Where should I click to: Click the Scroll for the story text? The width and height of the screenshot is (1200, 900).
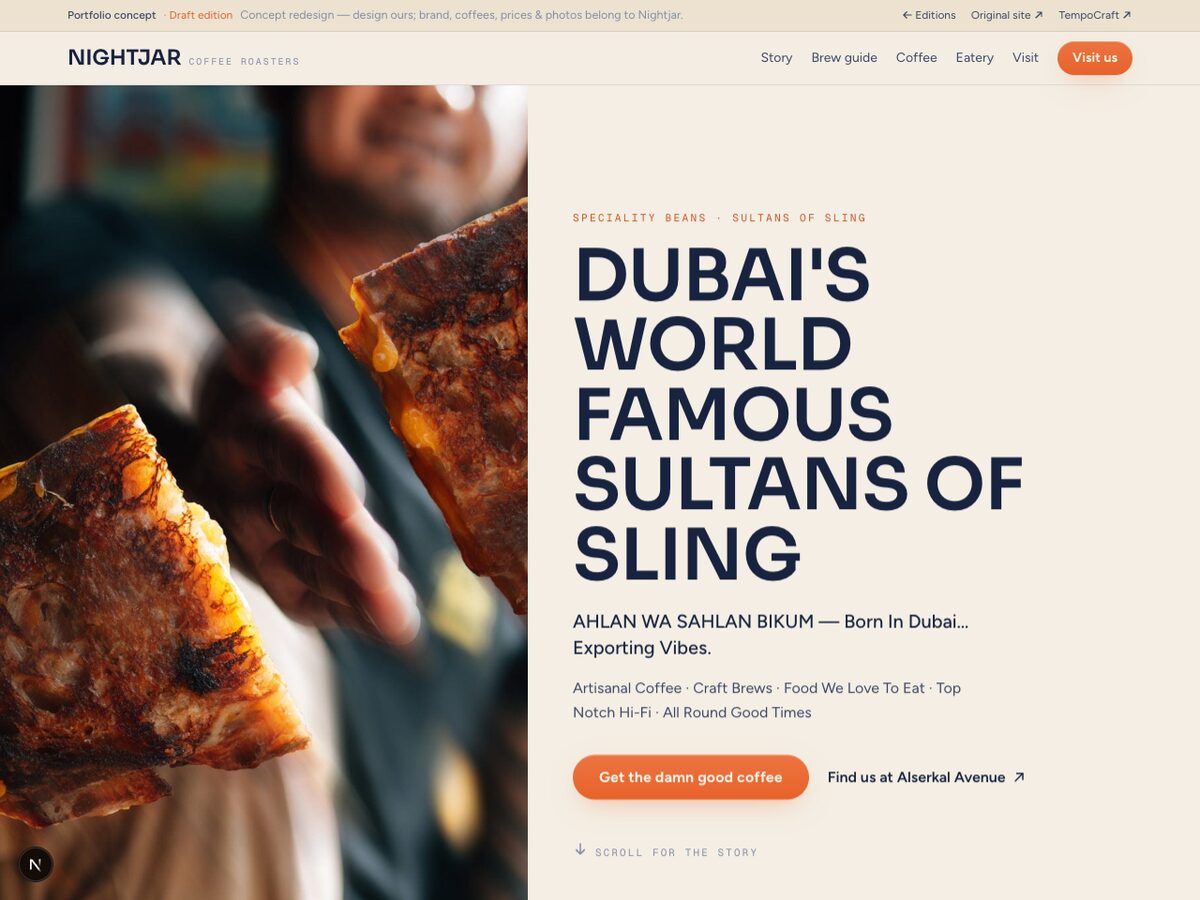pyautogui.click(x=676, y=853)
